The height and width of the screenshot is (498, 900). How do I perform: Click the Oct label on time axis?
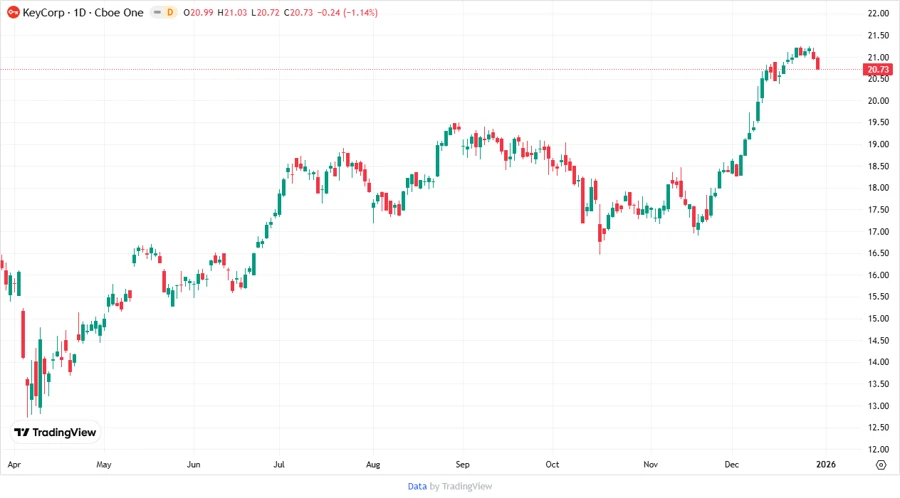click(552, 464)
